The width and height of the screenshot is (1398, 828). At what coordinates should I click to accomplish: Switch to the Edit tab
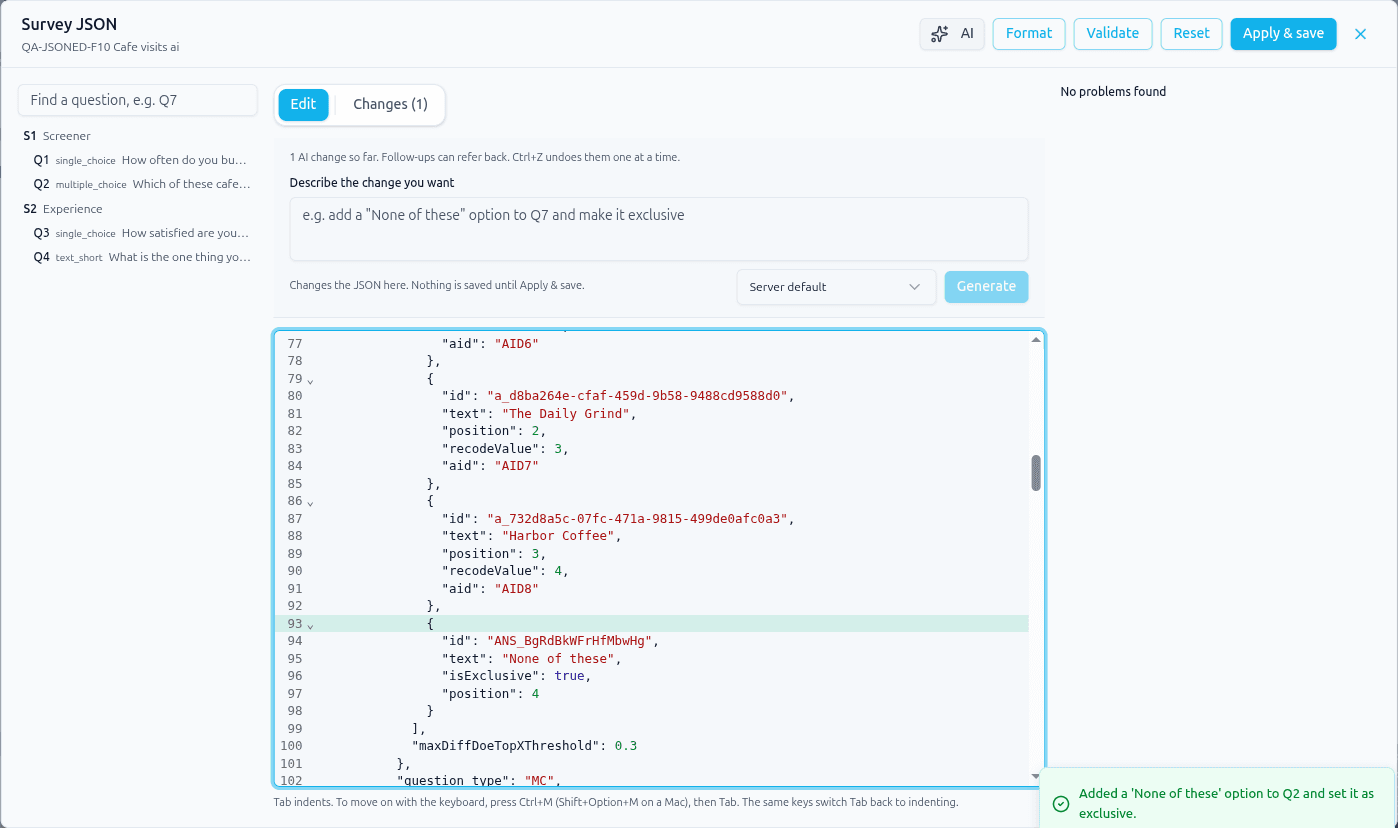click(x=303, y=104)
